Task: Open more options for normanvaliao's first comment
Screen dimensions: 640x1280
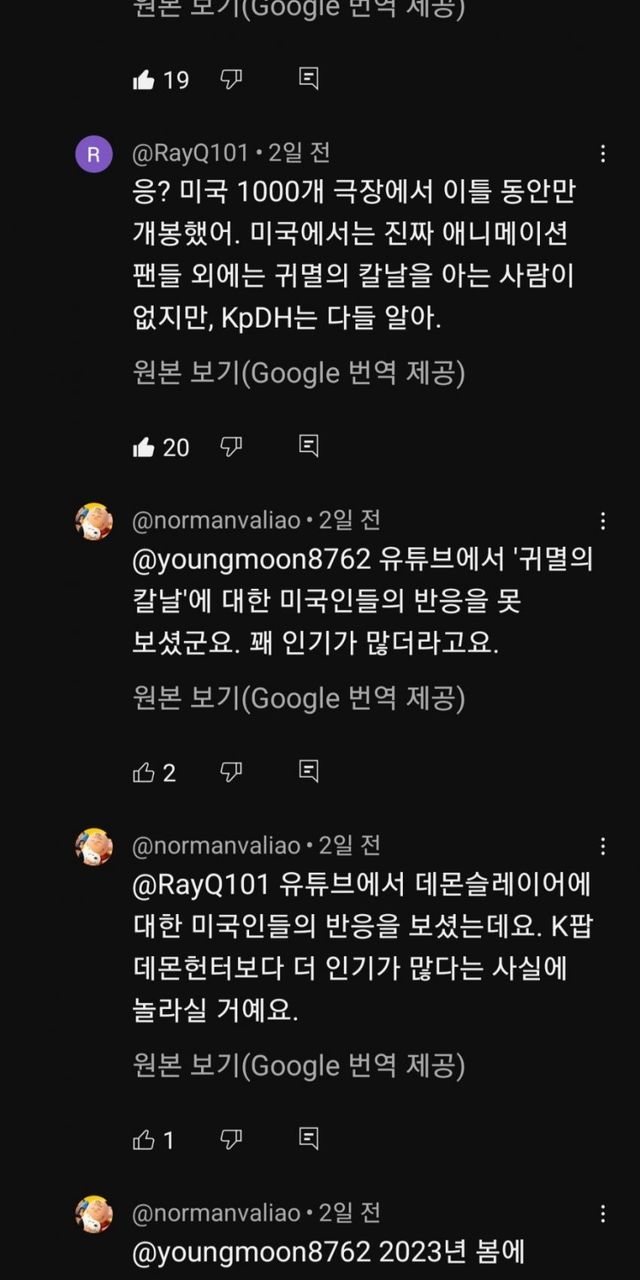Action: (603, 521)
